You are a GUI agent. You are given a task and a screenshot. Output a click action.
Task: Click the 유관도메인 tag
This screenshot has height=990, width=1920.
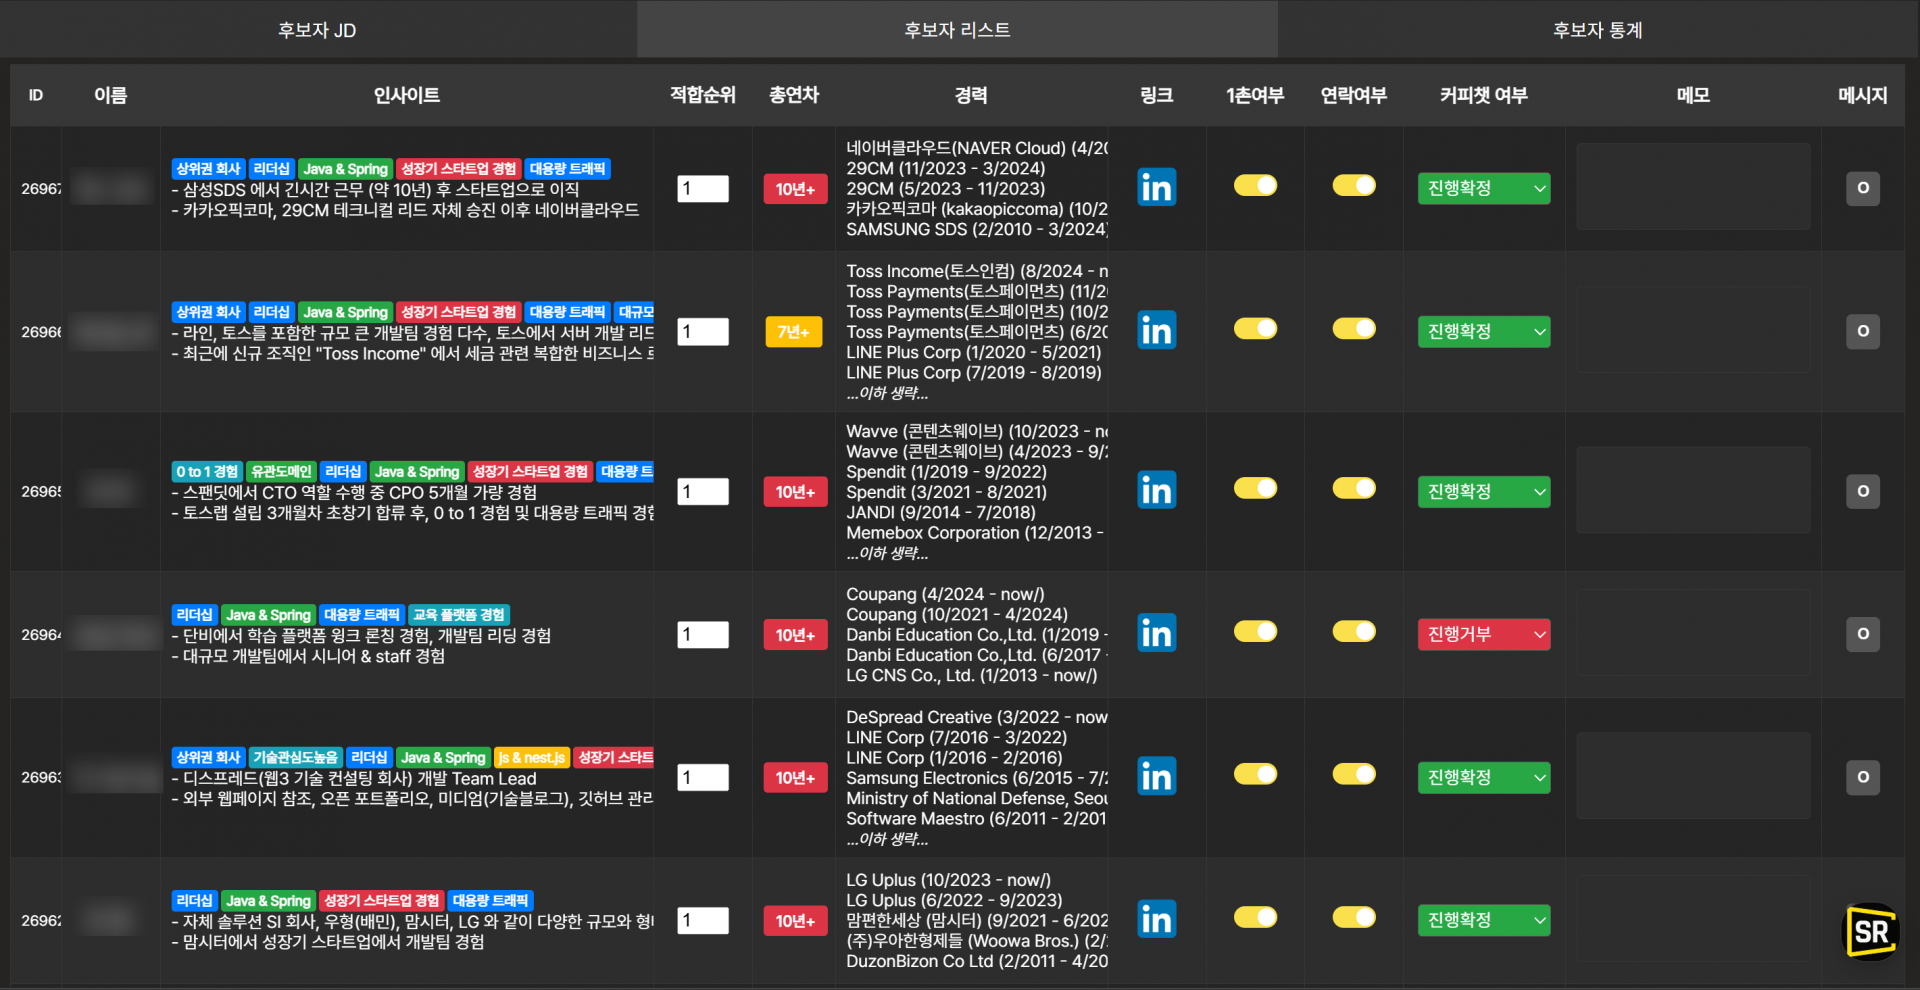(x=281, y=471)
